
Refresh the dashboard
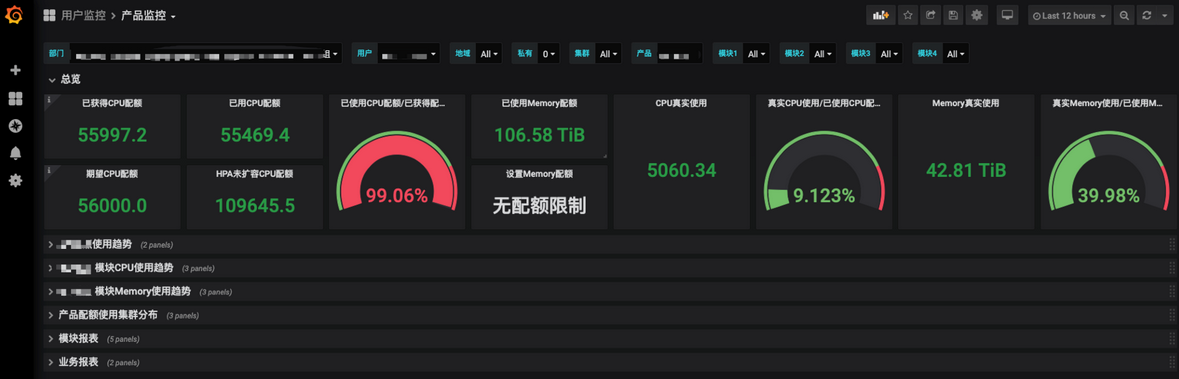pos(1146,15)
